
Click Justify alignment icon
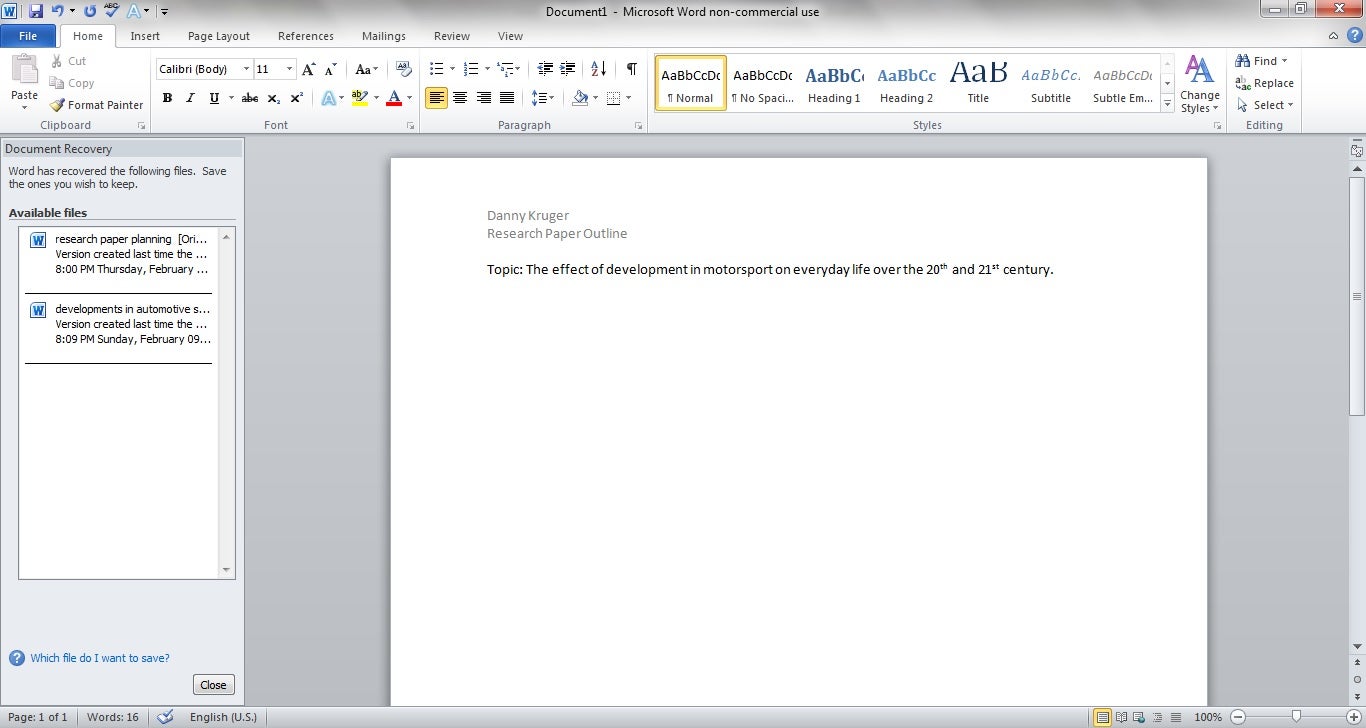coord(507,98)
